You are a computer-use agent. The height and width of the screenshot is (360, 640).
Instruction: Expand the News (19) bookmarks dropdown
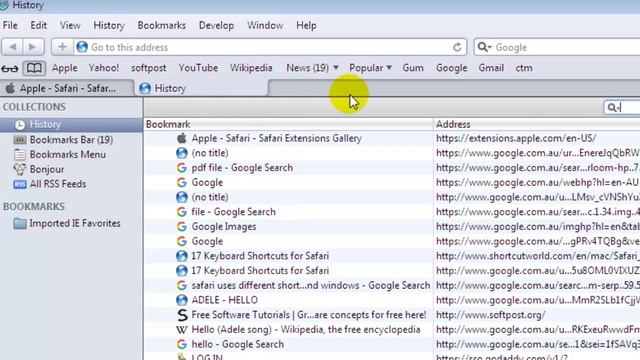(312, 68)
